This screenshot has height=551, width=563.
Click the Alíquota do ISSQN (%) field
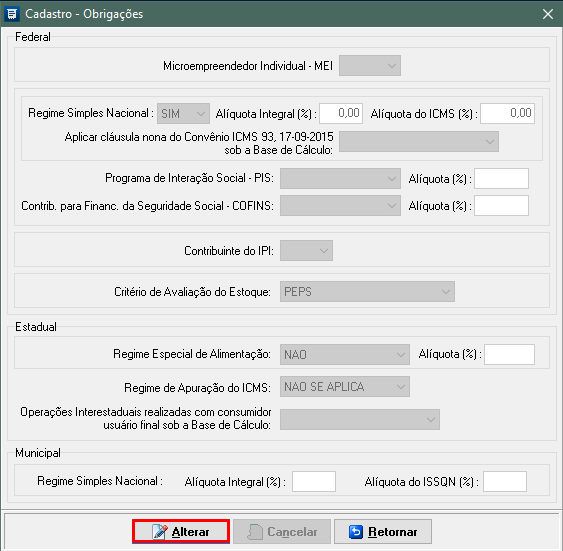pos(505,481)
